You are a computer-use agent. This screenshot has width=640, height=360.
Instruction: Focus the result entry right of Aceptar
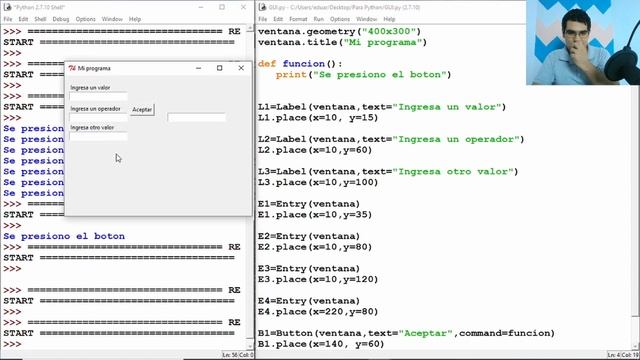196,118
